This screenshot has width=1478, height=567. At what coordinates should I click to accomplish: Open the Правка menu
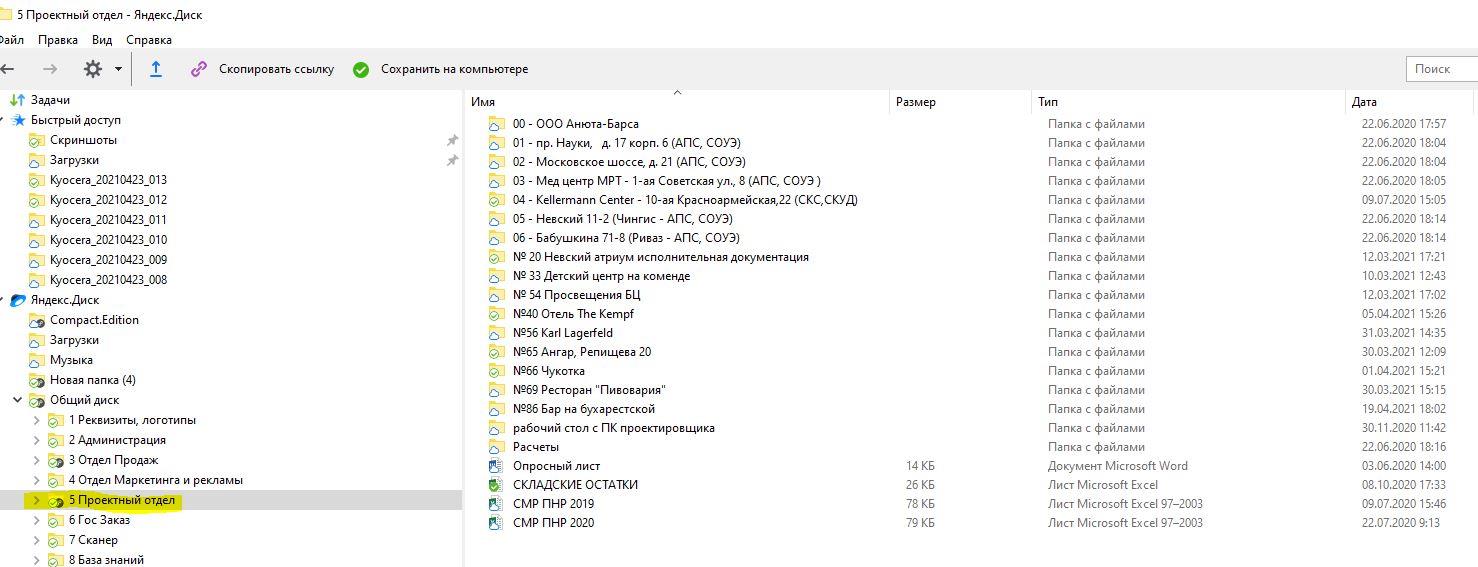click(x=58, y=40)
